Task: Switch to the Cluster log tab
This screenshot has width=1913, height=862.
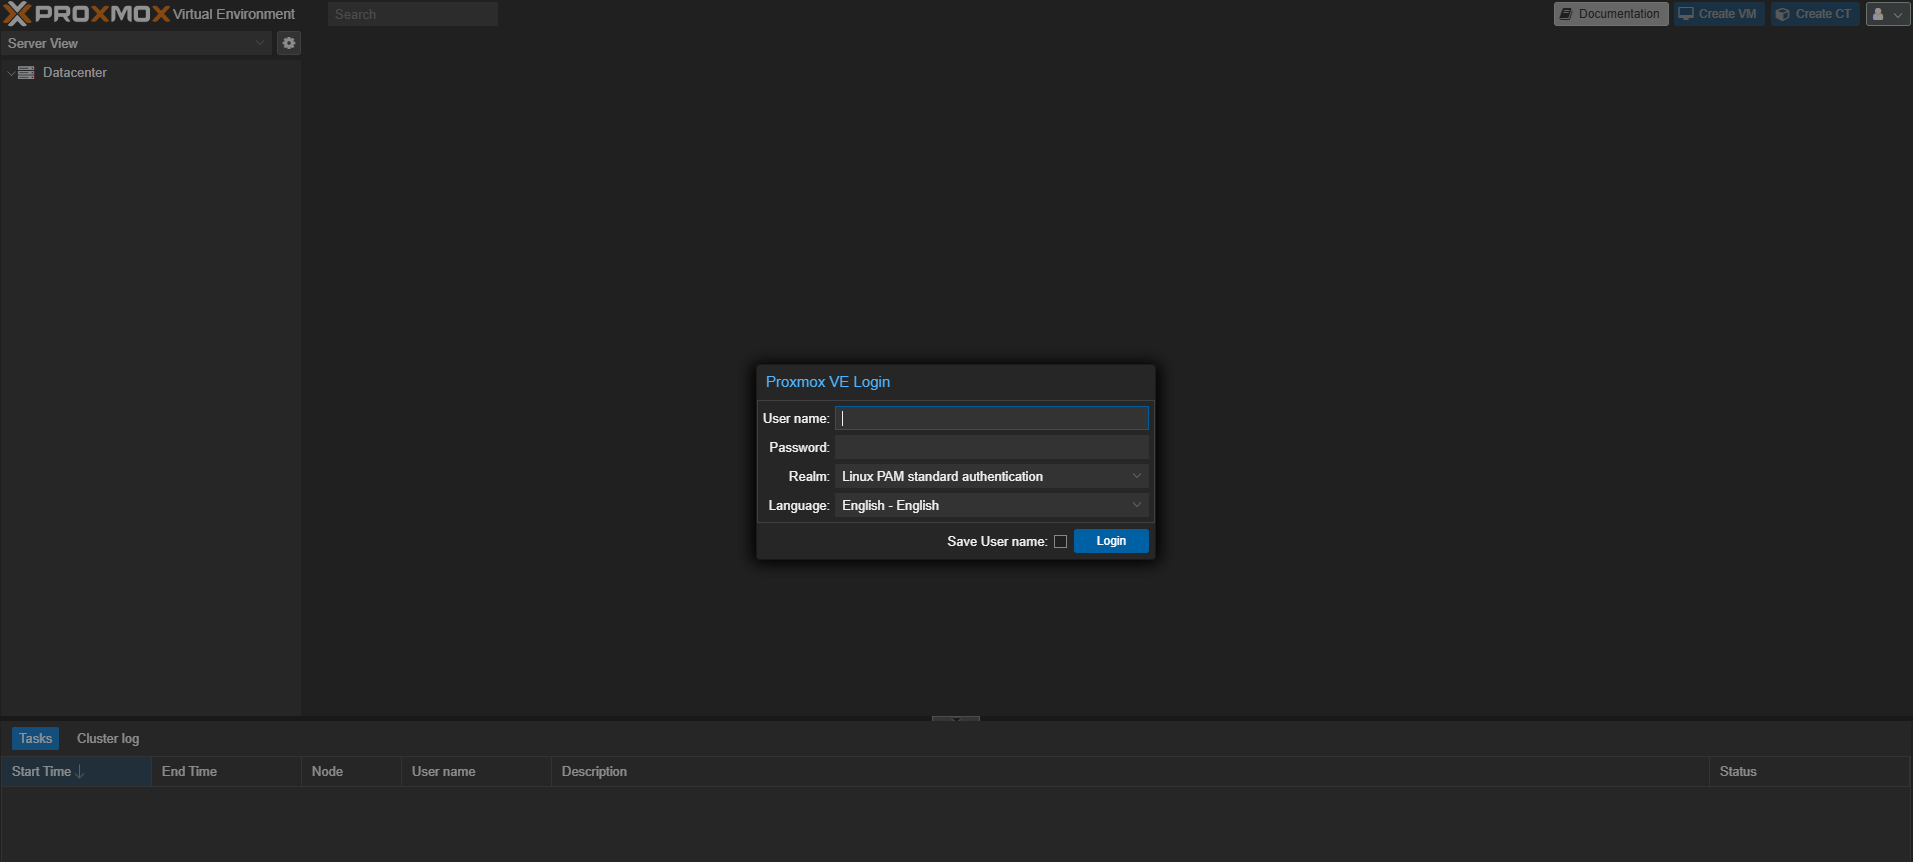Action: (108, 739)
